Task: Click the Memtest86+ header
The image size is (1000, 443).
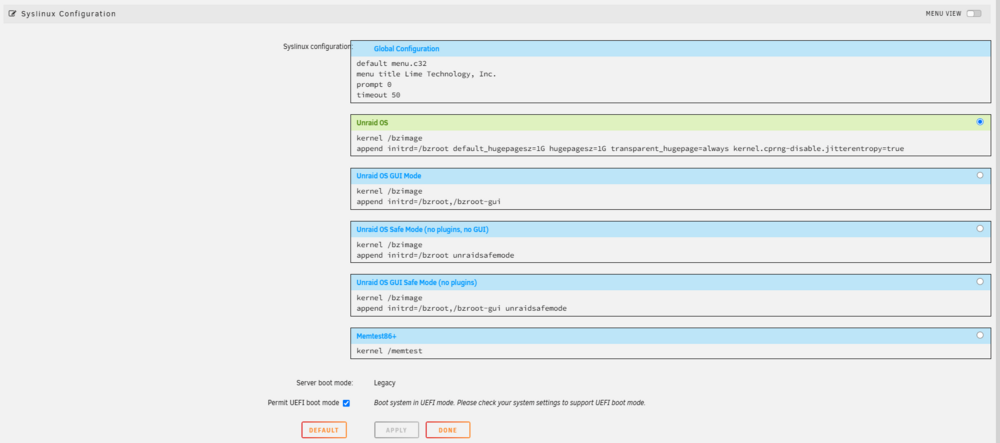Action: coord(671,335)
